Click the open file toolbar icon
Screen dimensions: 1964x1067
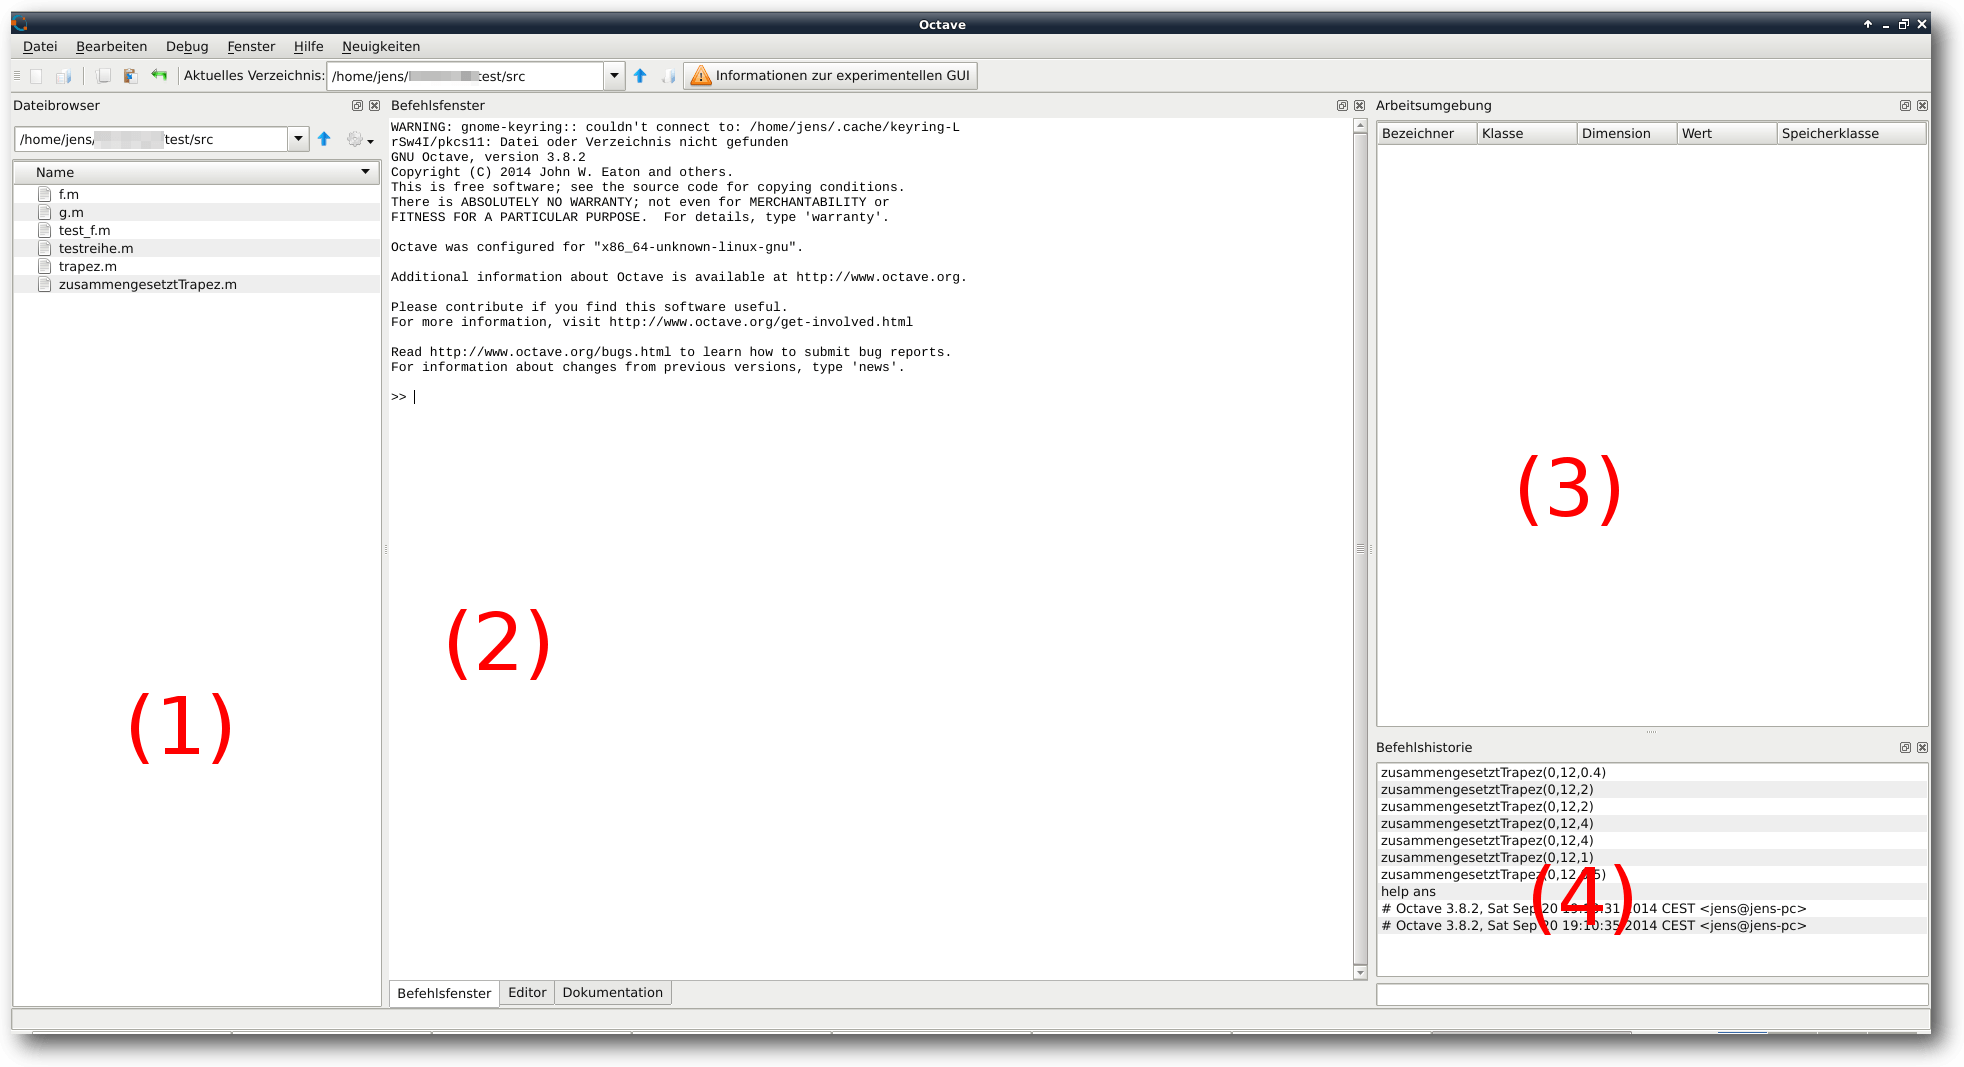pyautogui.click(x=63, y=76)
